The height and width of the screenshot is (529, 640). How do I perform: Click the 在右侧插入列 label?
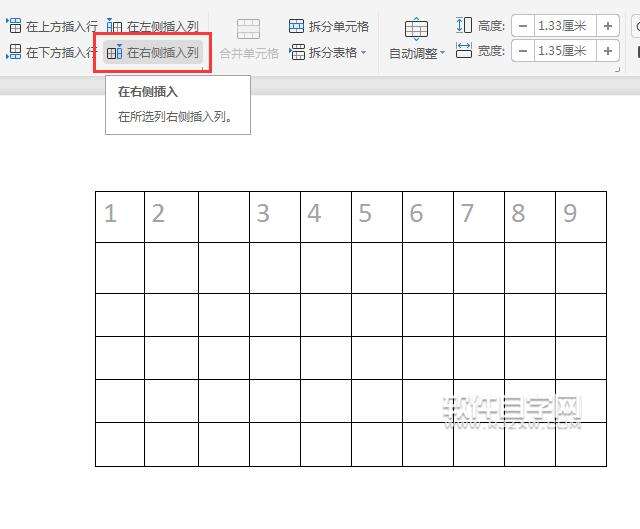[x=163, y=52]
